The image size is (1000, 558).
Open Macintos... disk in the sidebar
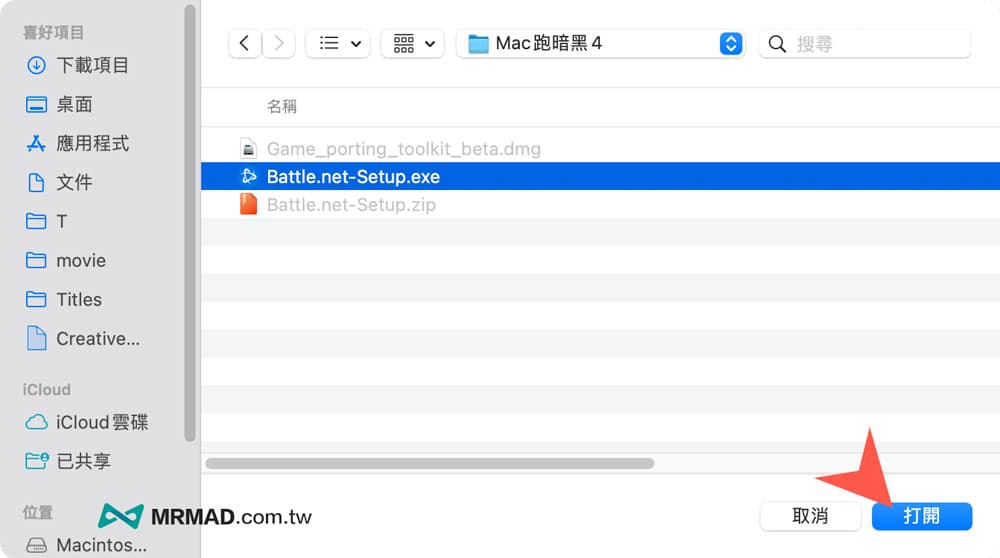click(101, 545)
